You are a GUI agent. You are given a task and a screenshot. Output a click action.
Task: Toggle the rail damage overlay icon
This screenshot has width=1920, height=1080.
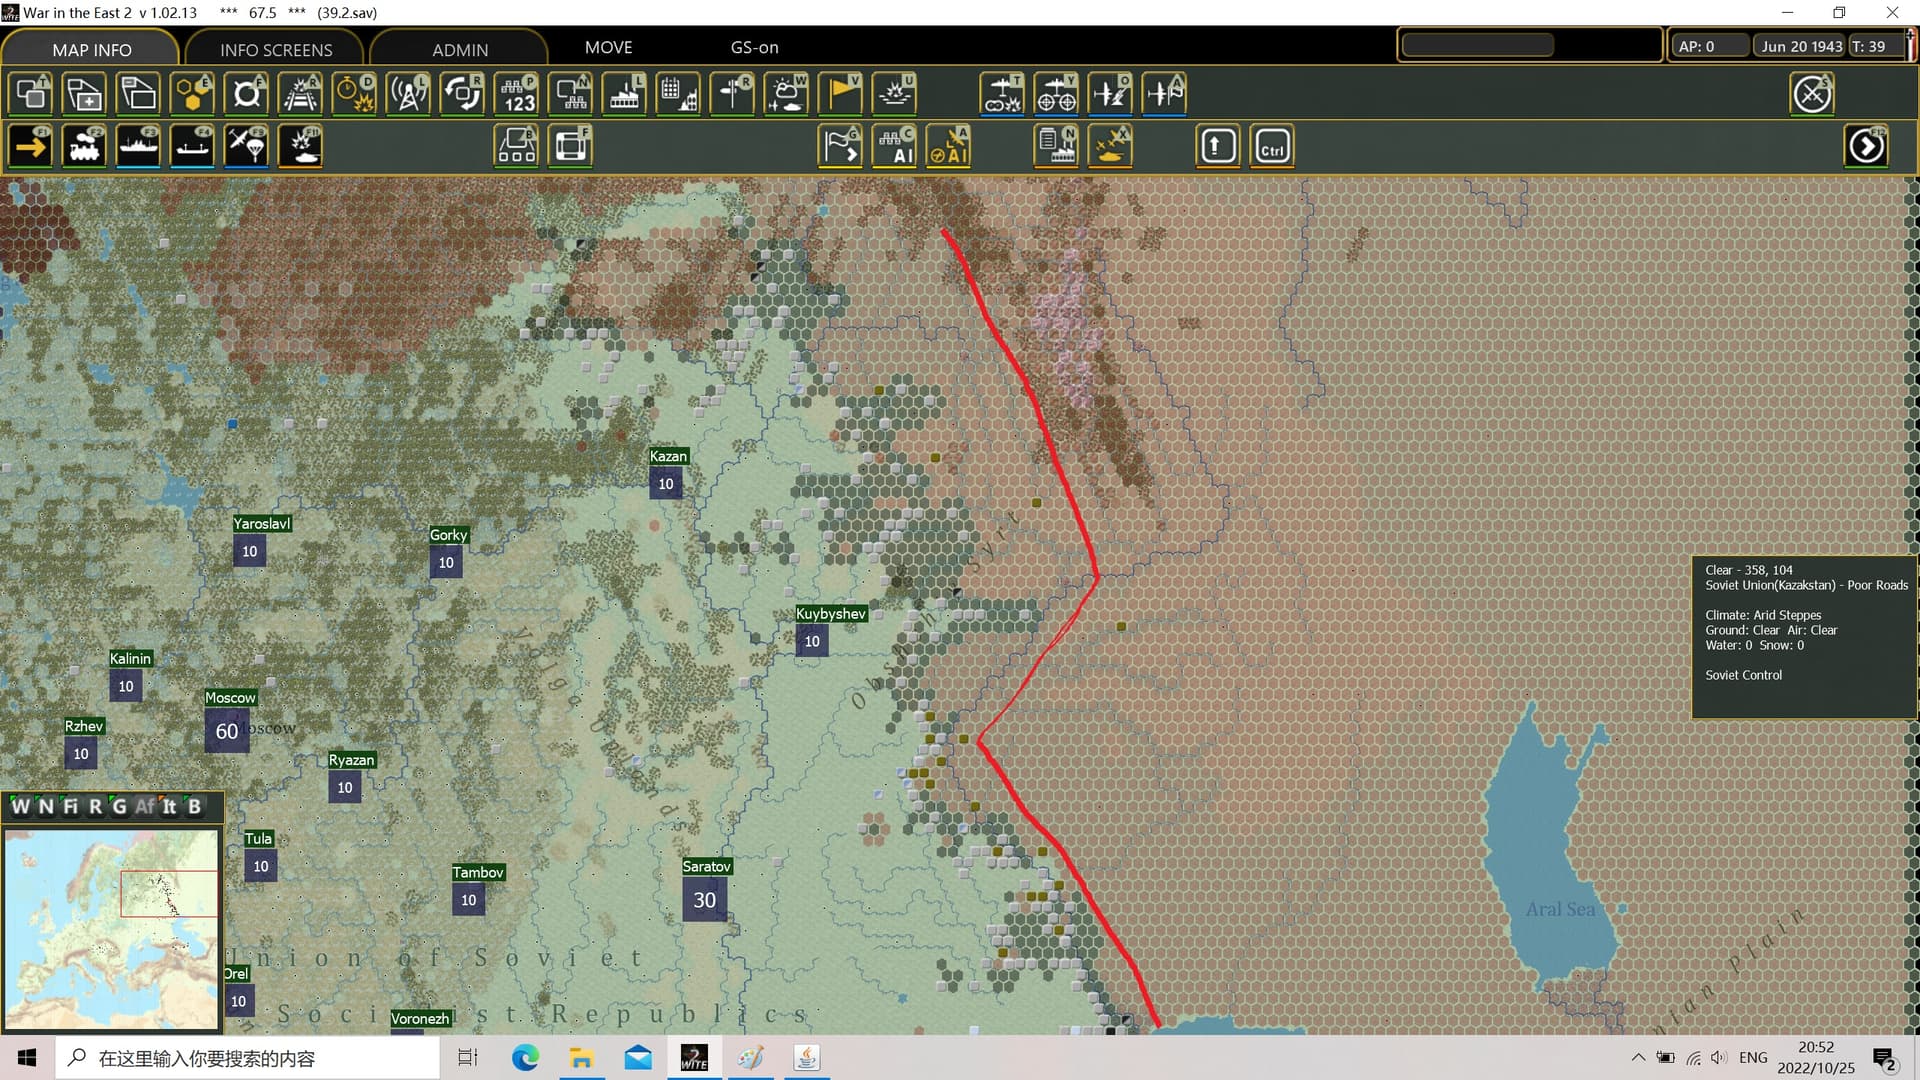click(301, 94)
